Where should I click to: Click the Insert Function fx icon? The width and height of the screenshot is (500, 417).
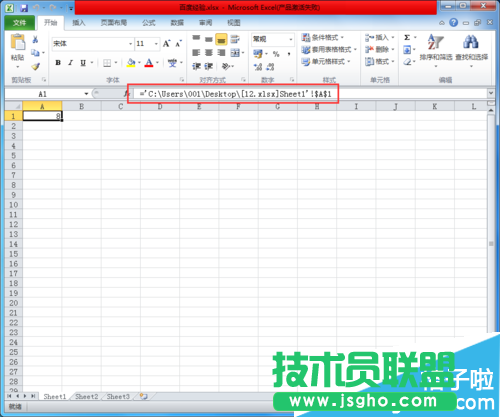click(x=126, y=94)
